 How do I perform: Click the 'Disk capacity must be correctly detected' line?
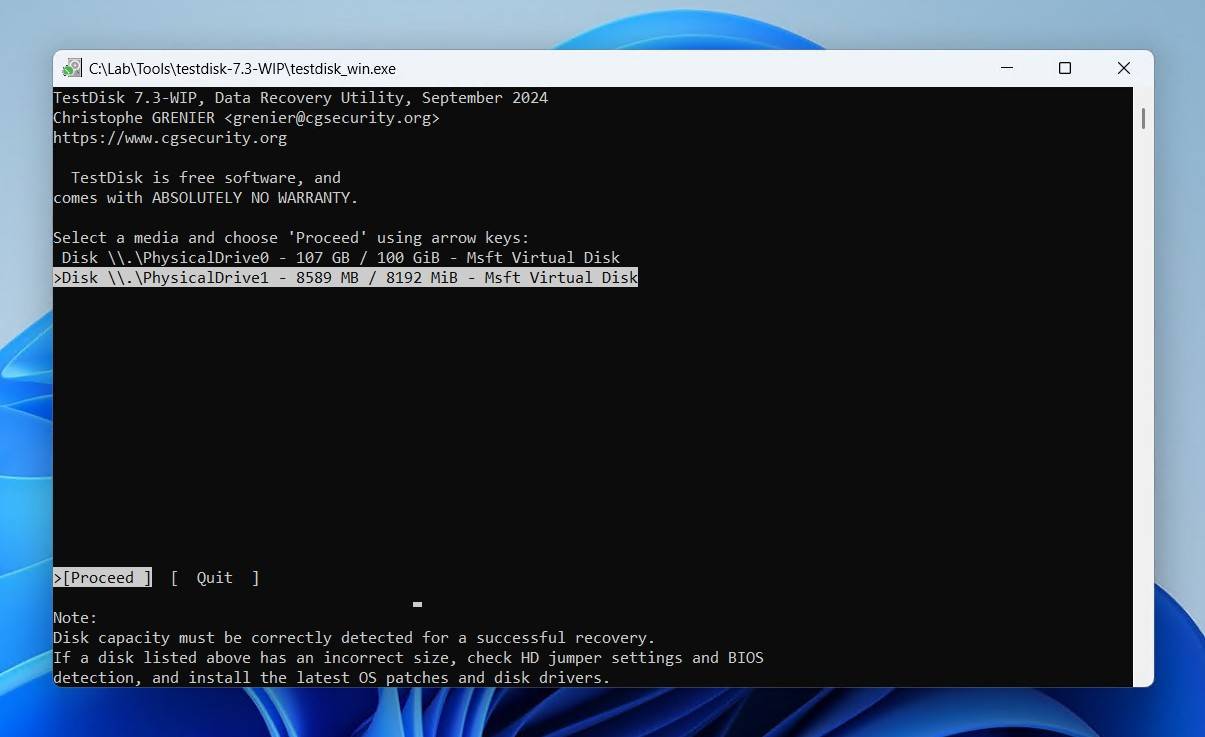tap(354, 638)
